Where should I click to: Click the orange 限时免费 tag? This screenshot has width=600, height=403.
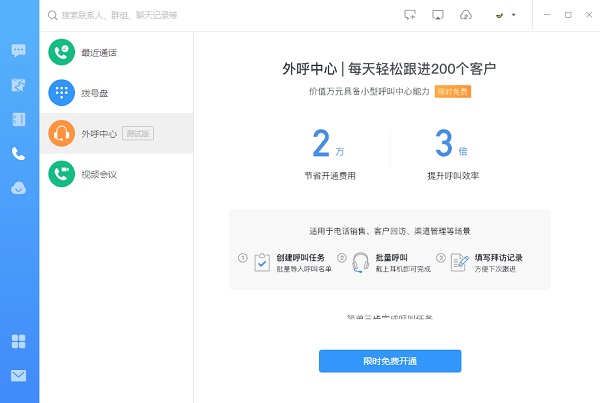click(452, 92)
